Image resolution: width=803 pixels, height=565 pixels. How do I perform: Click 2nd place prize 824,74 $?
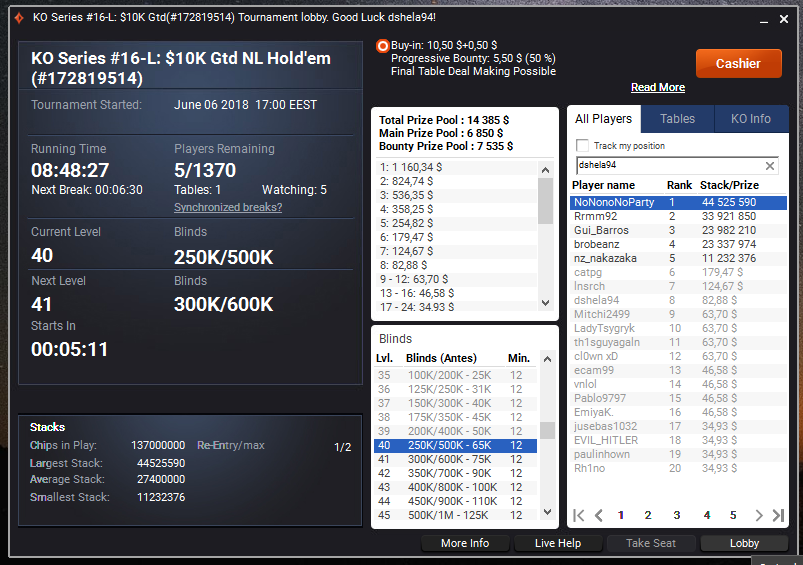(x=406, y=181)
